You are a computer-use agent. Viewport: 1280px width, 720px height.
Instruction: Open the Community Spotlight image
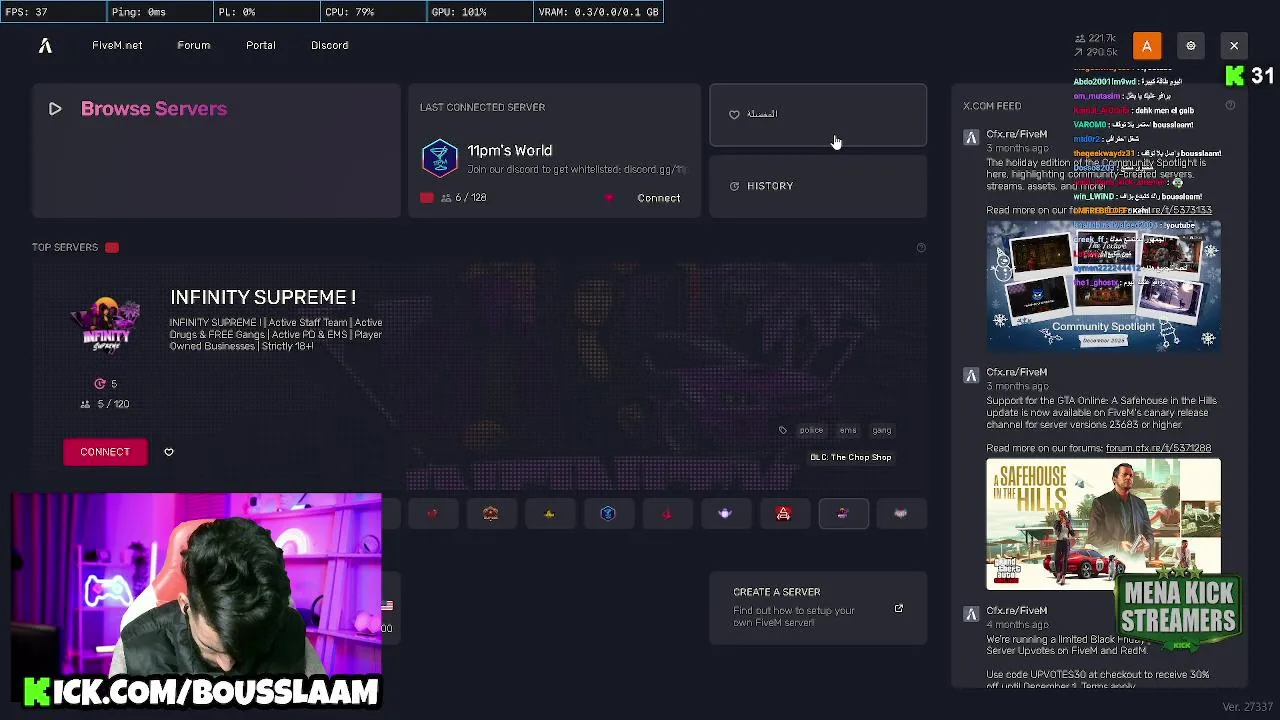pos(1103,285)
